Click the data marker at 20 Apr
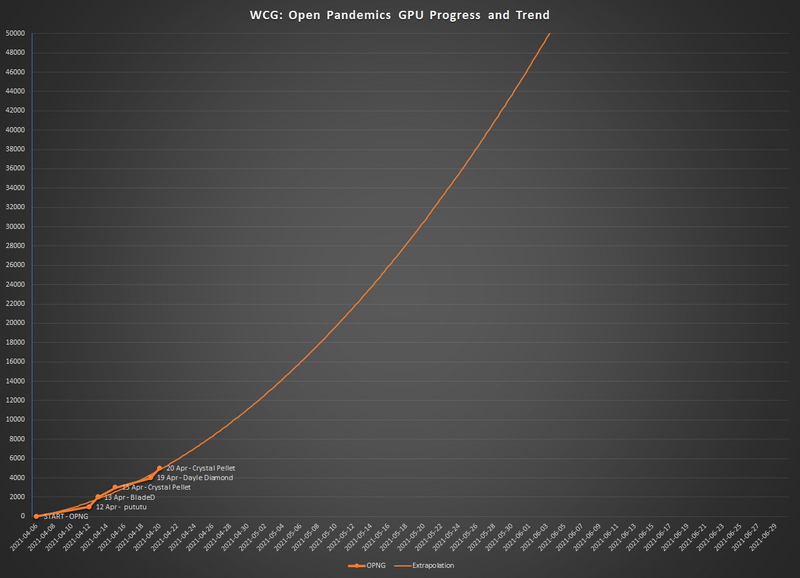The image size is (800, 578). pos(160,468)
